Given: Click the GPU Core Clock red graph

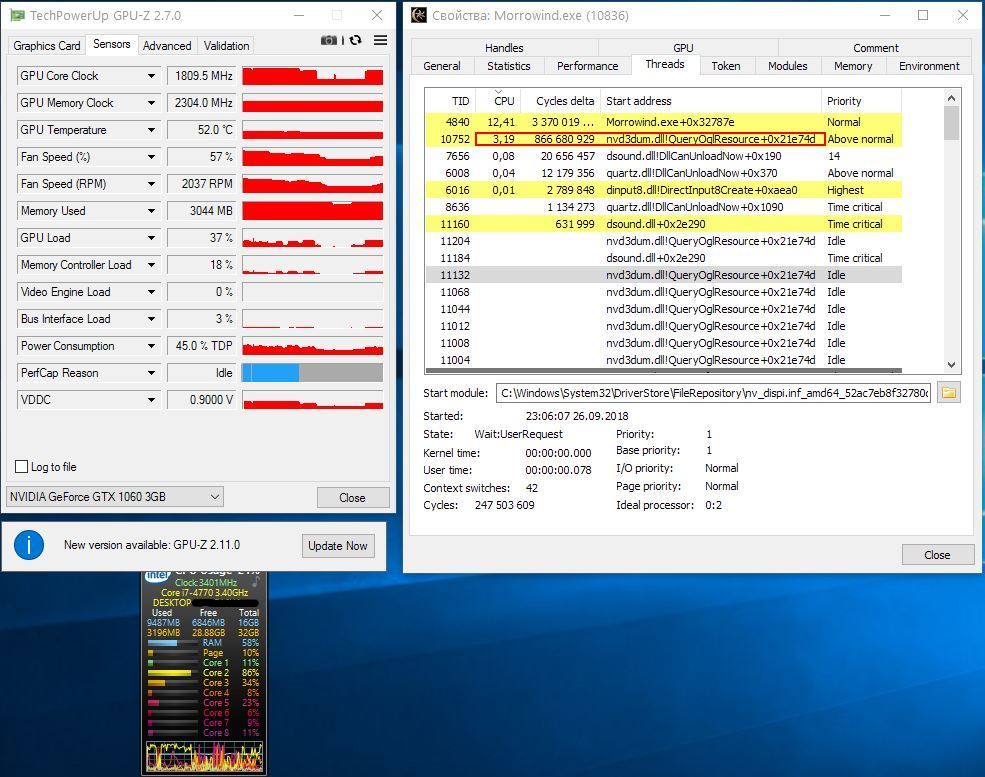Looking at the screenshot, I should 312,75.
